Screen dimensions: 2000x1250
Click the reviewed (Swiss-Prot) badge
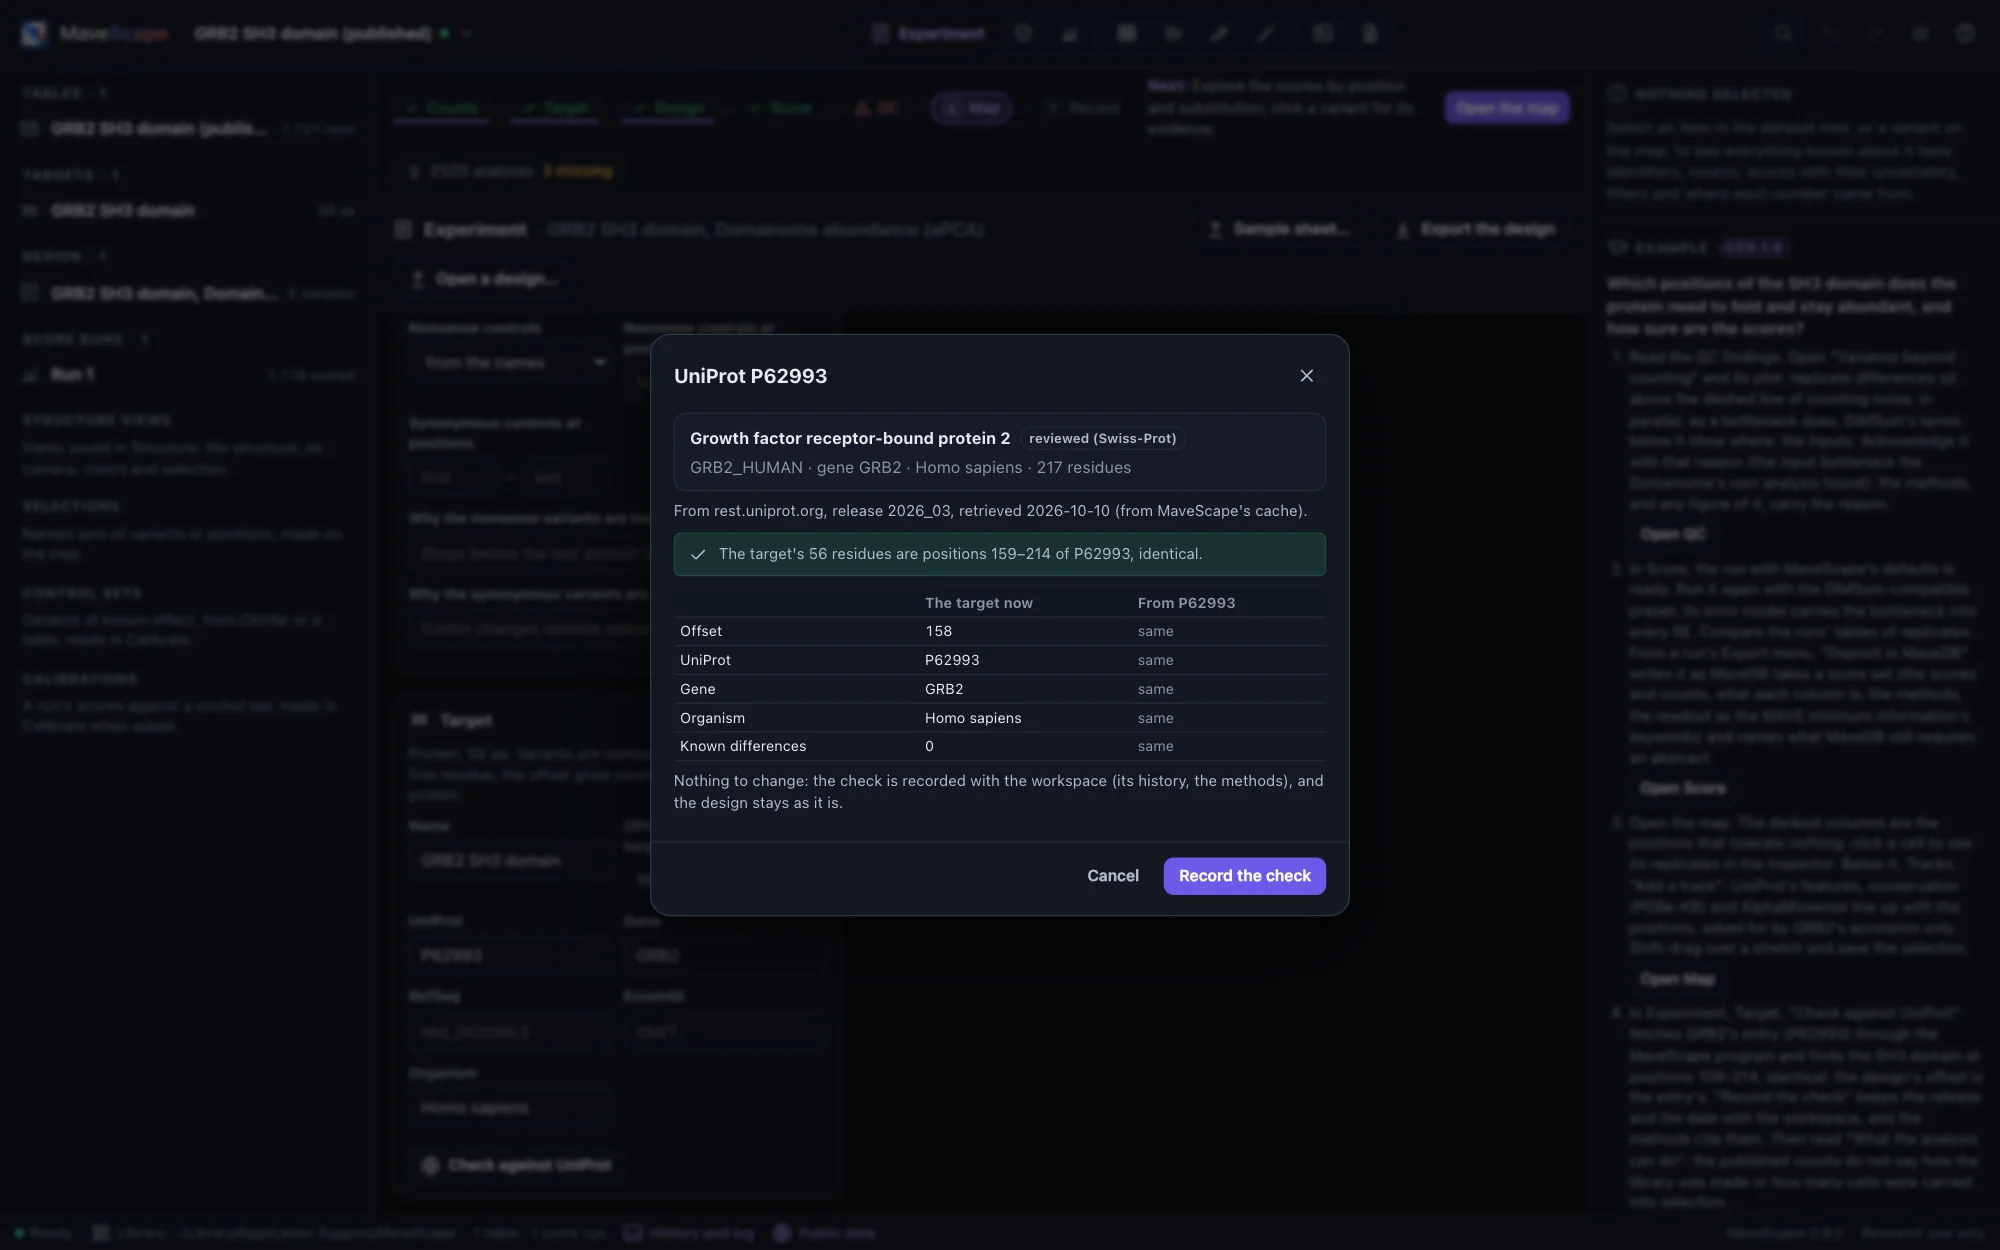1102,439
